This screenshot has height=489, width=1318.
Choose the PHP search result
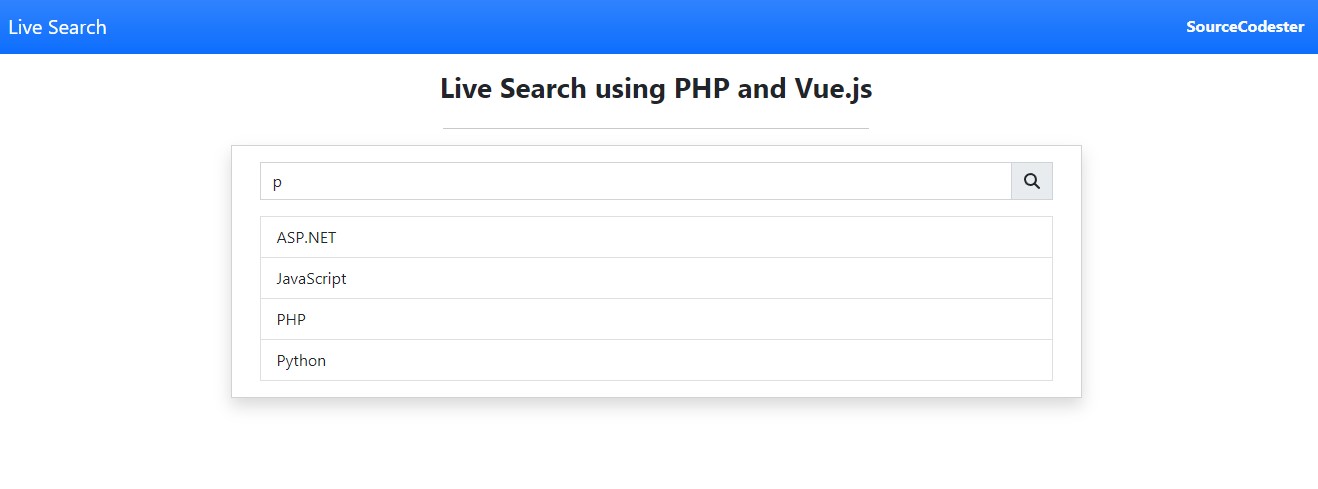(656, 319)
